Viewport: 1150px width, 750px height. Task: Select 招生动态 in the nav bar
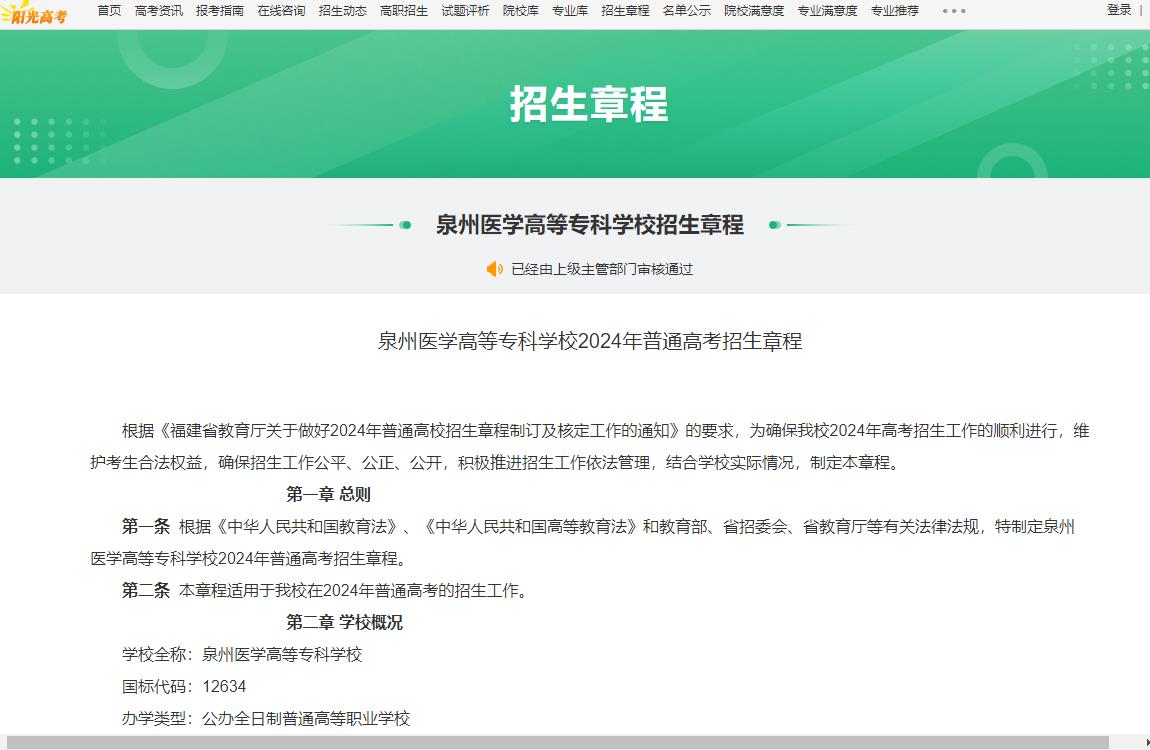343,11
